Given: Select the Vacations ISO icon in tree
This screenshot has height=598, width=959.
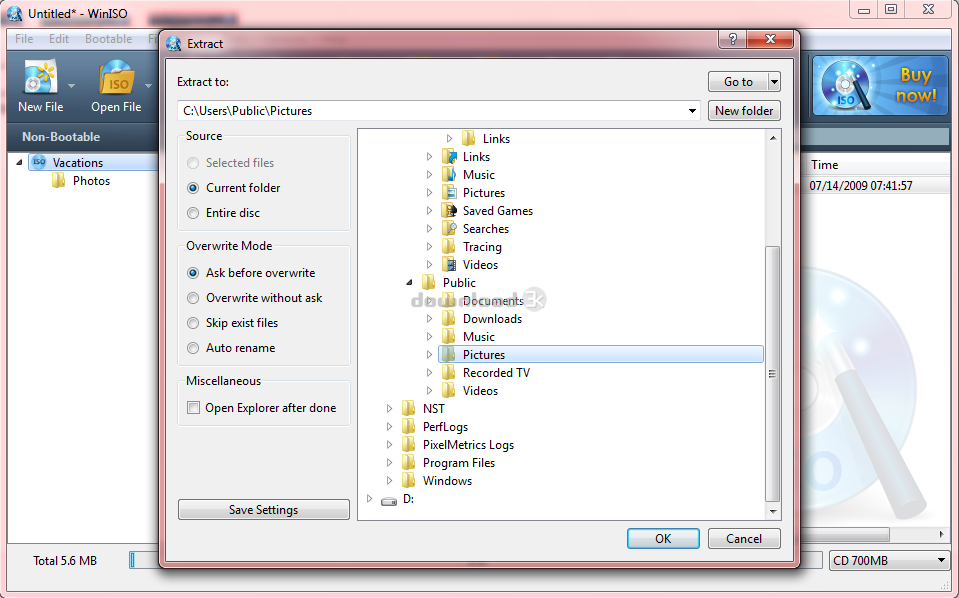Looking at the screenshot, I should pyautogui.click(x=39, y=162).
